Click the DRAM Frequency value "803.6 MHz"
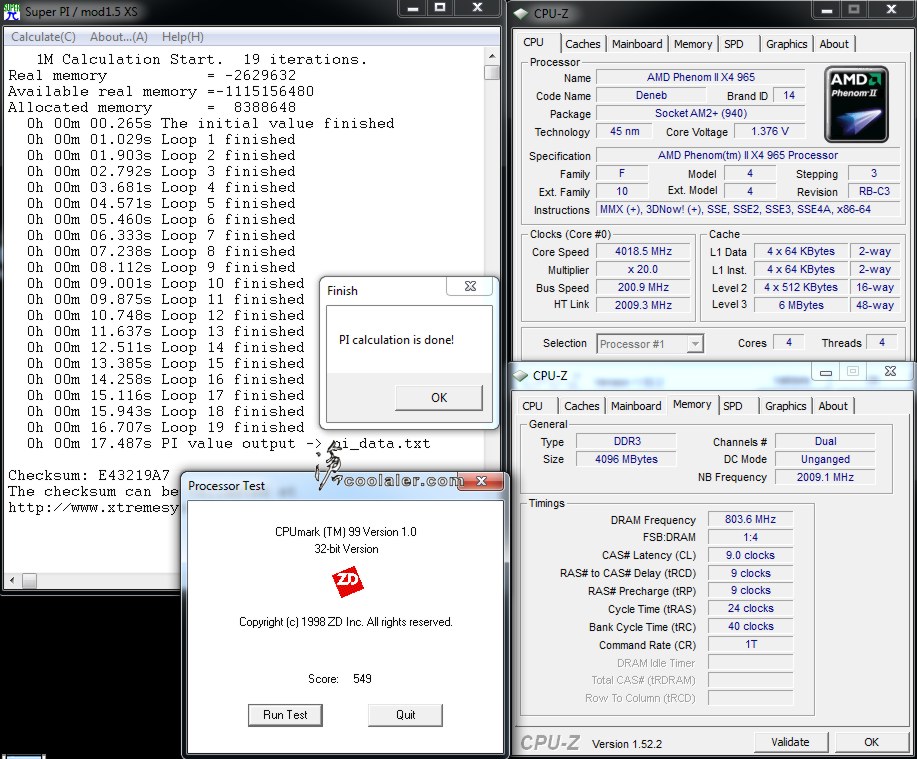Screen dimensions: 917x759 750,519
